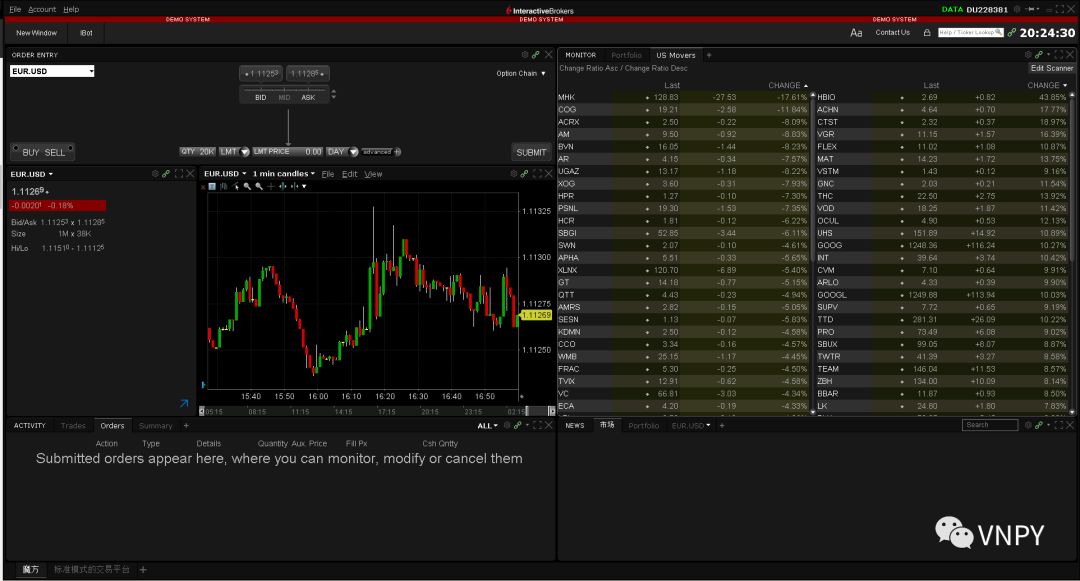
Task: Open the chart Edit menu
Action: pyautogui.click(x=350, y=174)
